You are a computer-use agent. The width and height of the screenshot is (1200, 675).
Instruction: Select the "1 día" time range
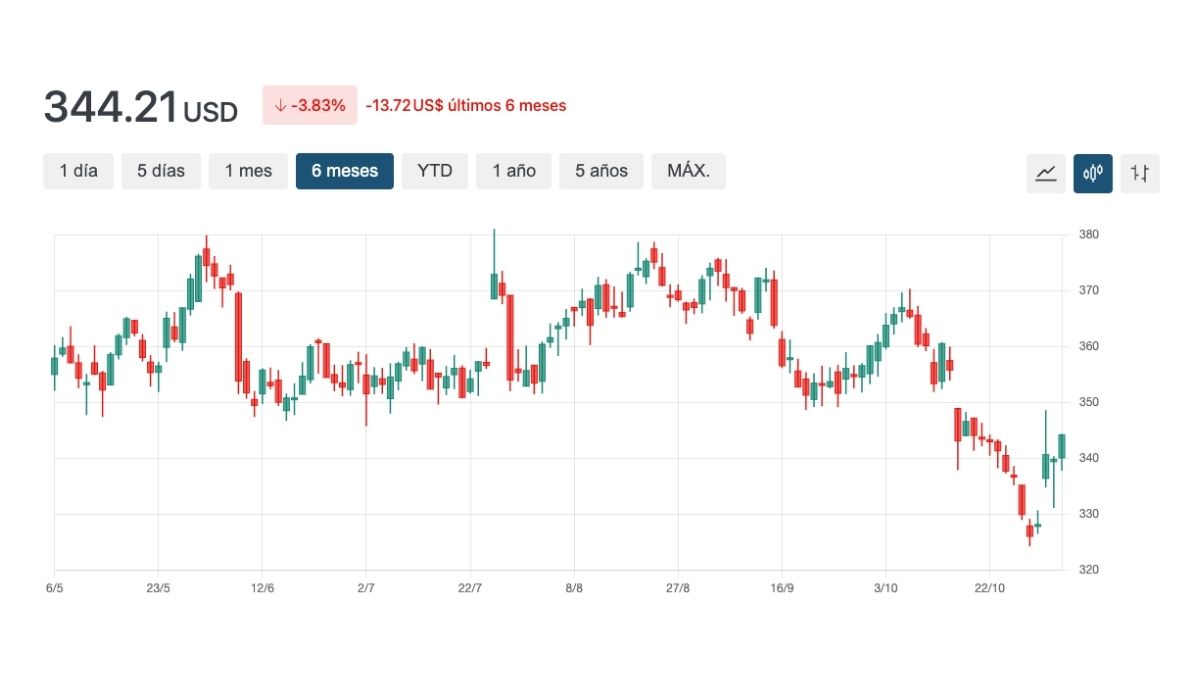click(77, 171)
